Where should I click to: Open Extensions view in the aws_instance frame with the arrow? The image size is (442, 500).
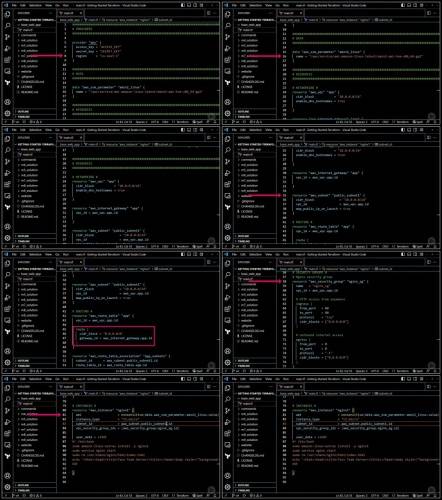pyautogui.click(x=7, y=433)
